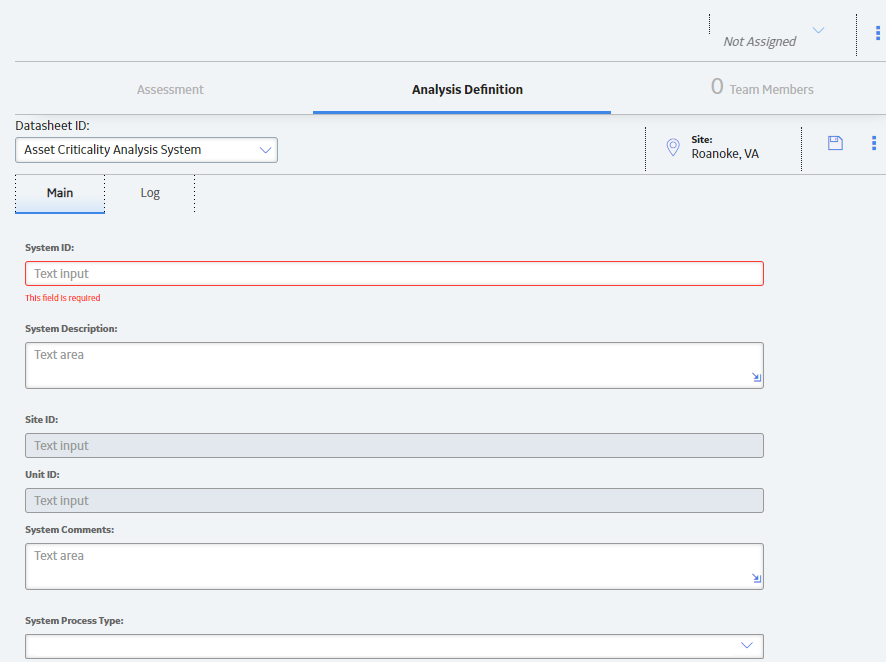
Task: Click the Roanoke, VA site label
Action: click(725, 154)
